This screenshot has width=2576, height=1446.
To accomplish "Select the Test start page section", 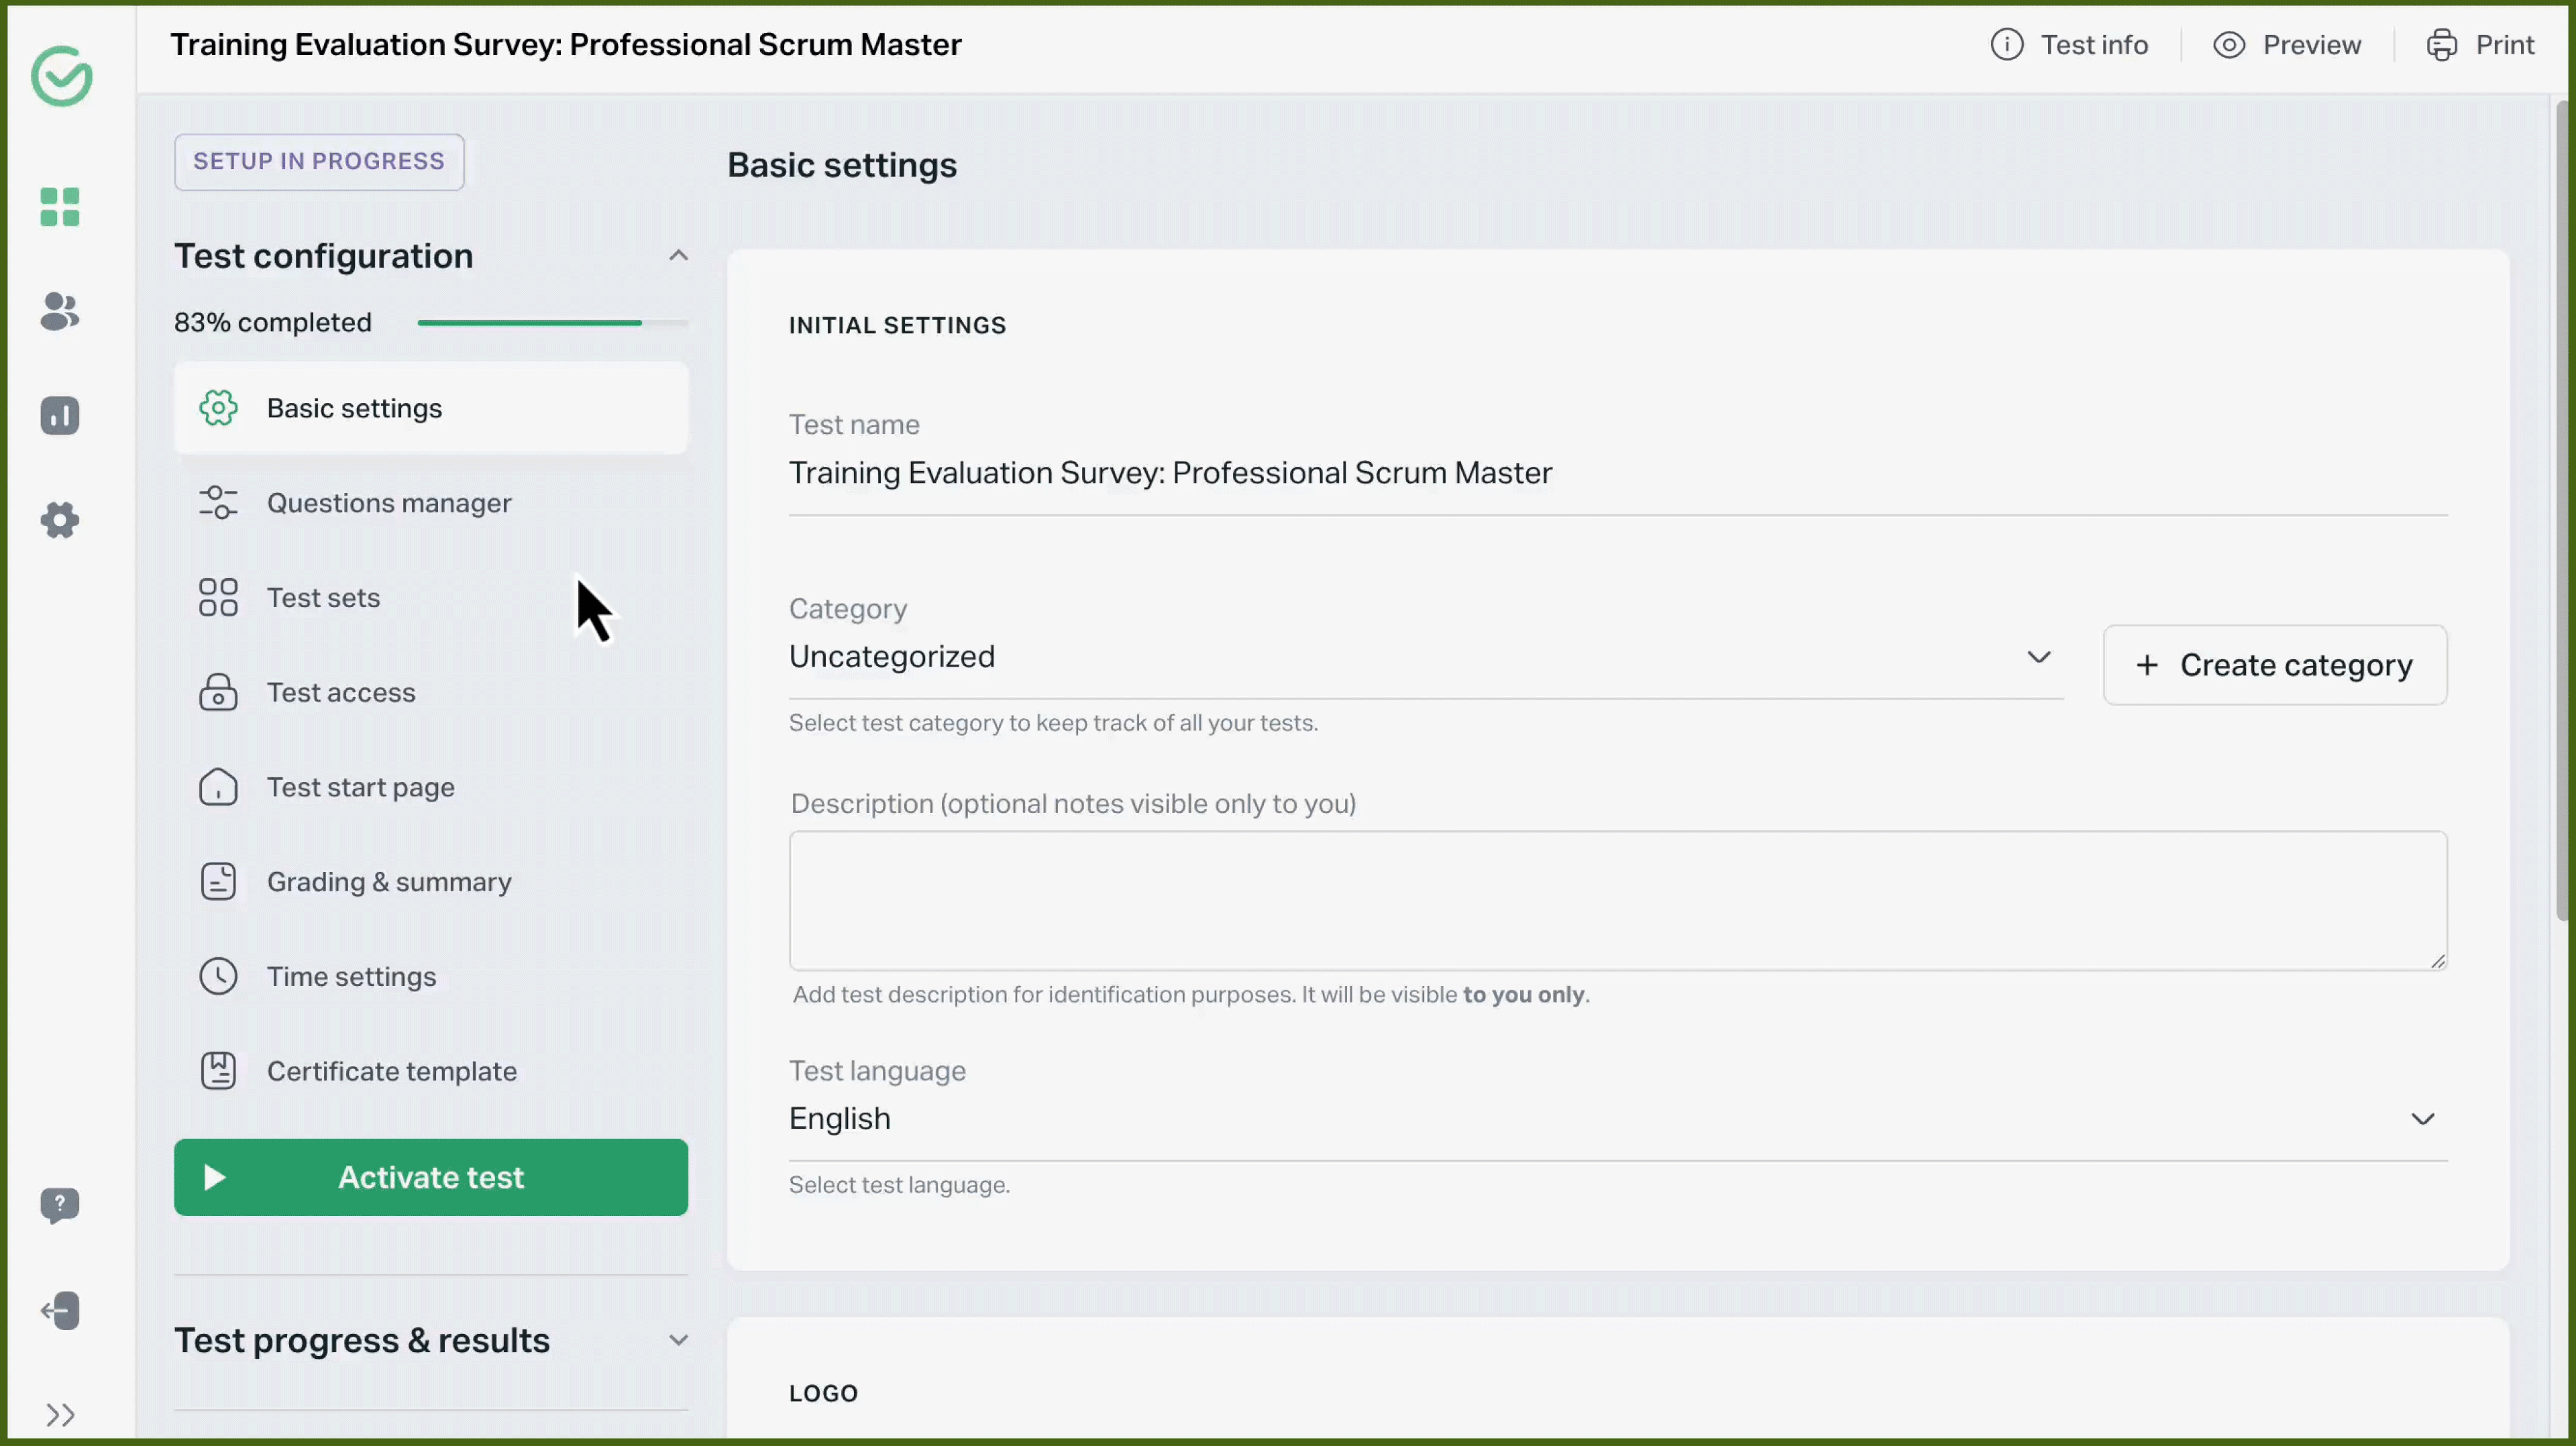I will click(x=361, y=787).
